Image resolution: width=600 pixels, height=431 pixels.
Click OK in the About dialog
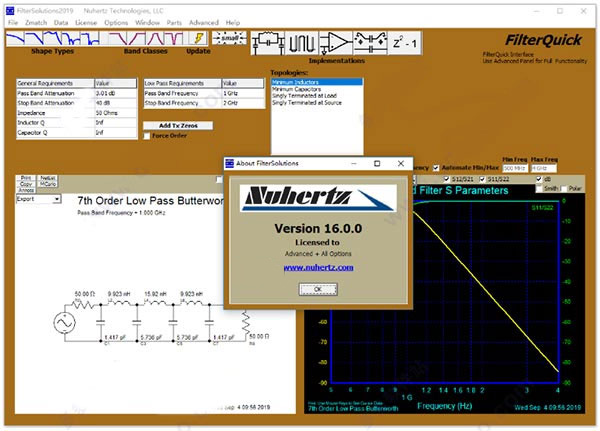[x=318, y=289]
